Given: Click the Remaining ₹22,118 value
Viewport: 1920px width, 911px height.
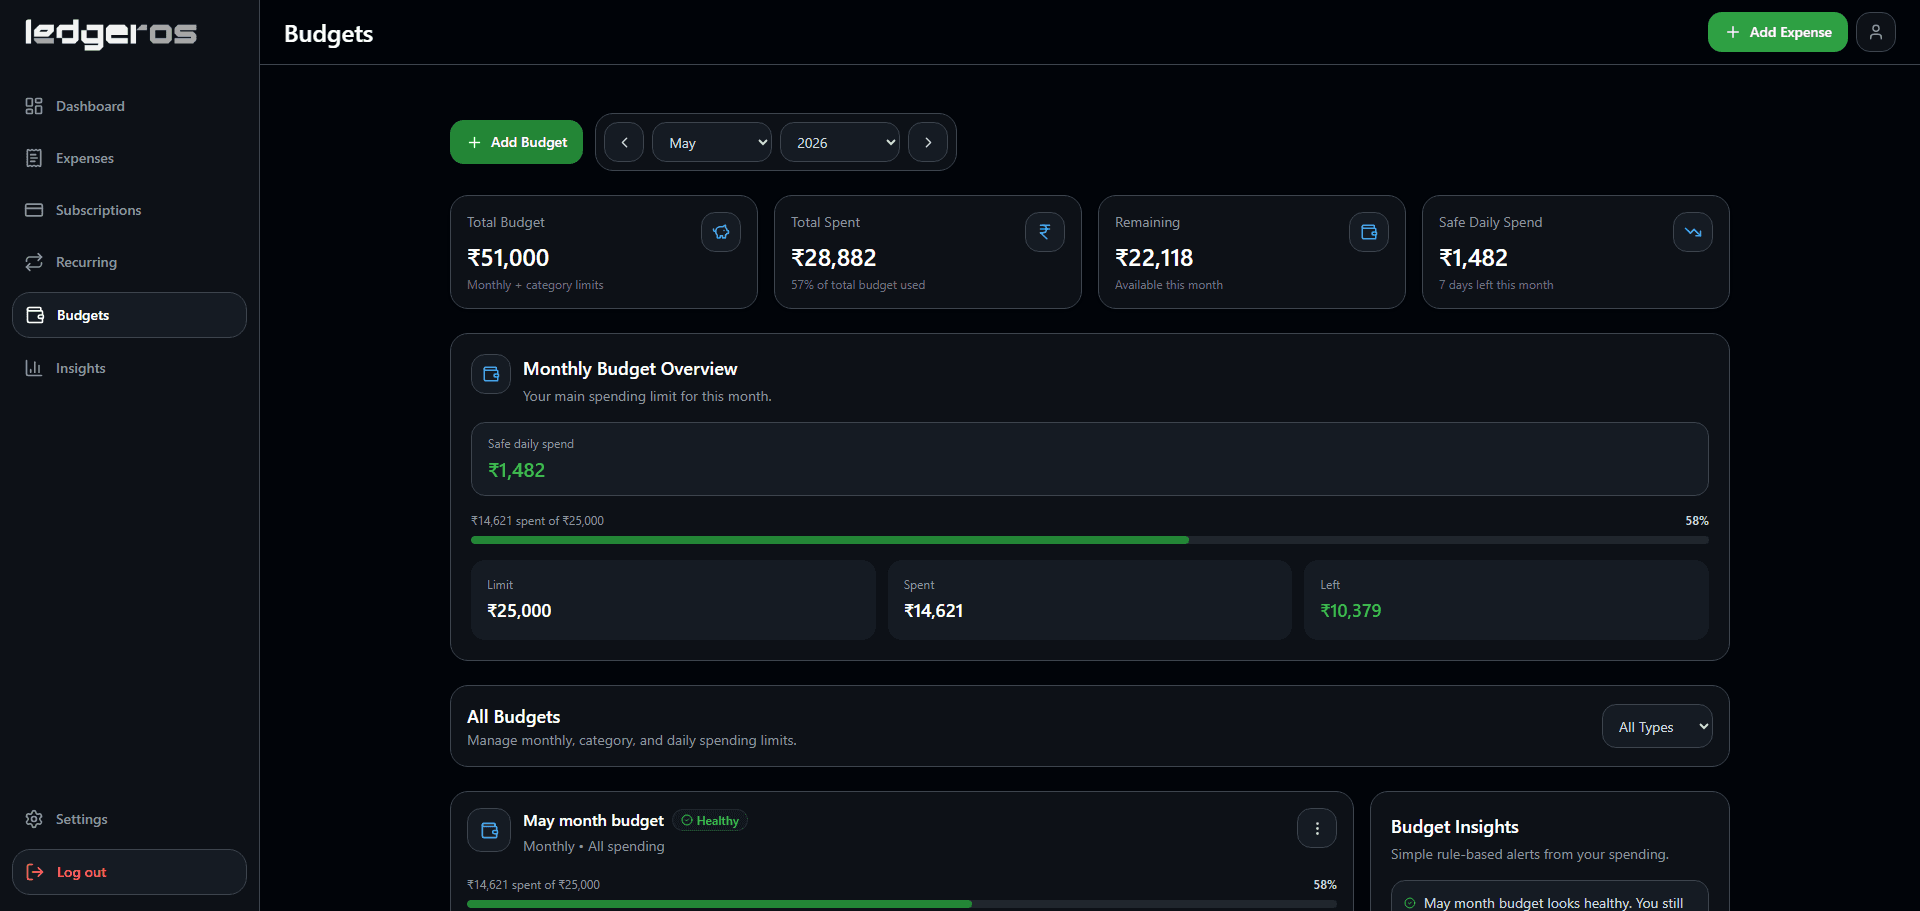Looking at the screenshot, I should (x=1154, y=258).
